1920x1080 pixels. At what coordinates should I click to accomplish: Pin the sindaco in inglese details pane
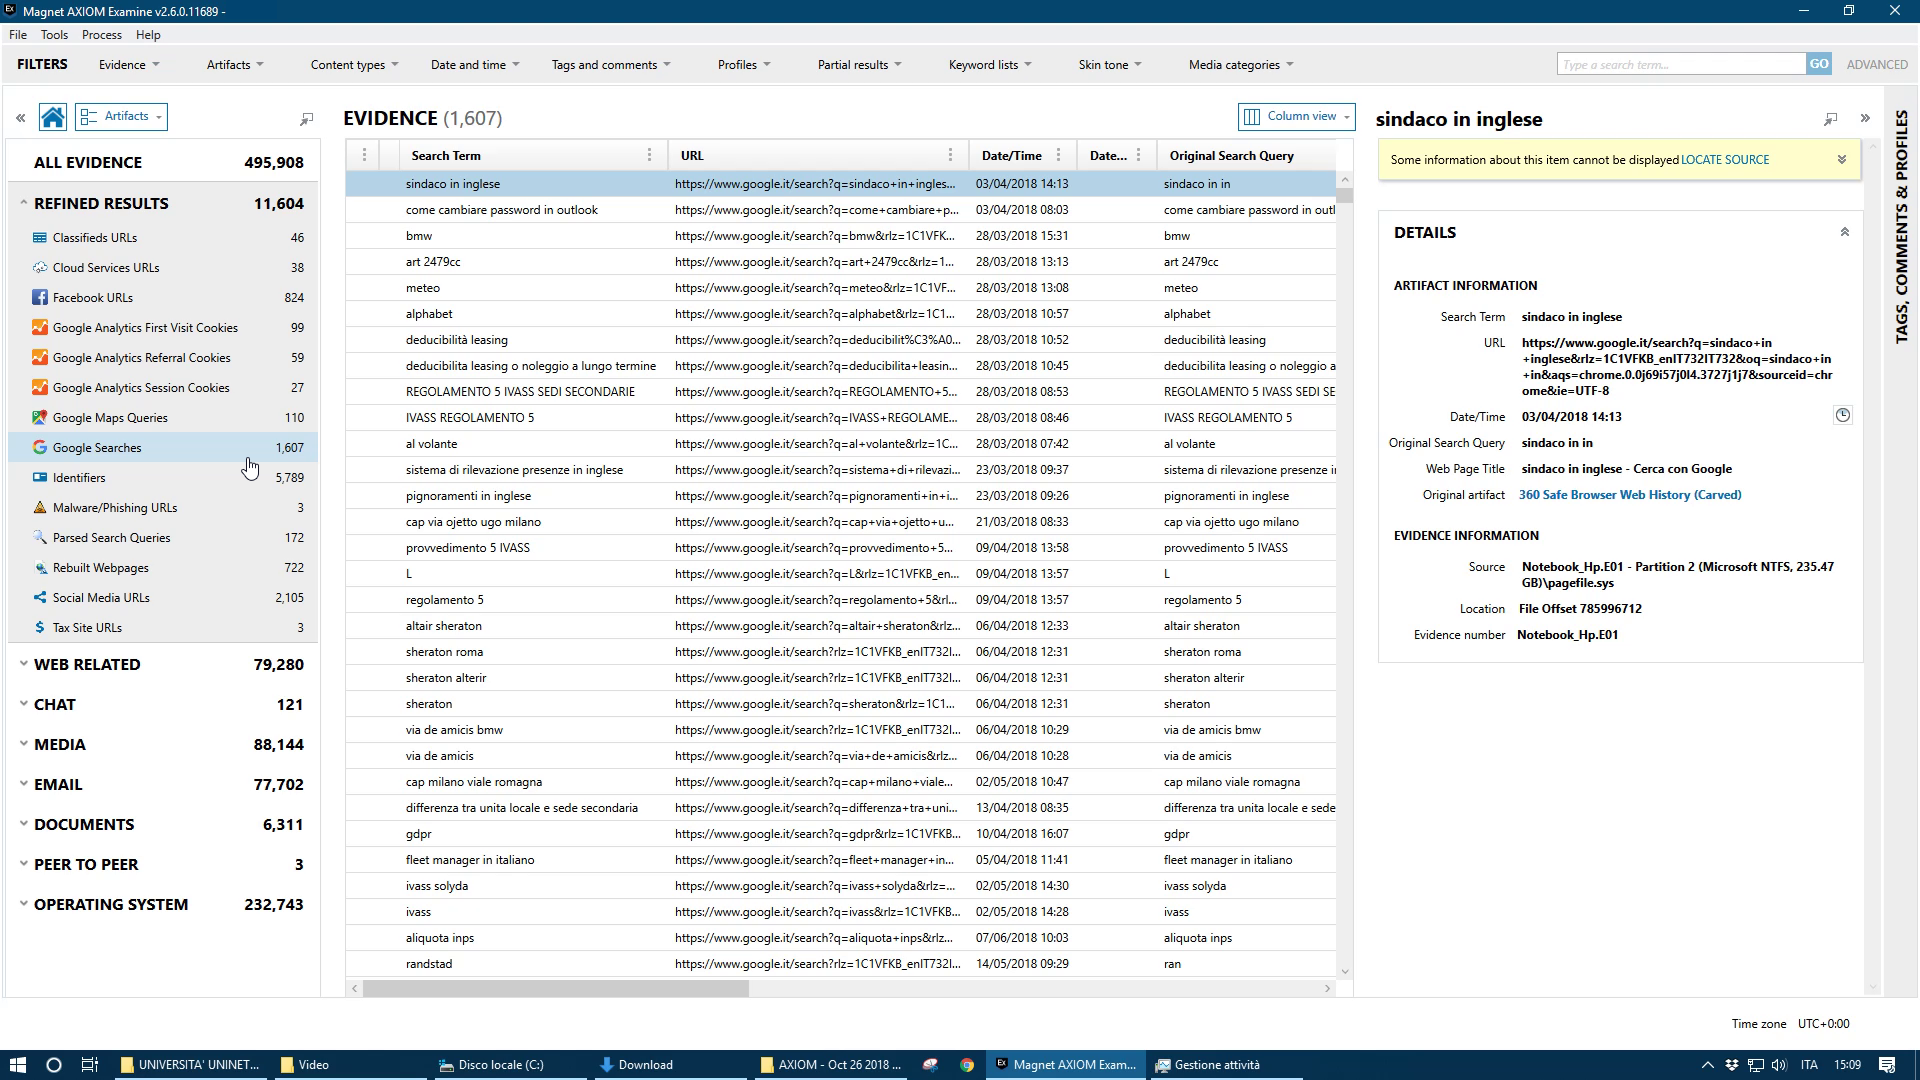[1830, 119]
